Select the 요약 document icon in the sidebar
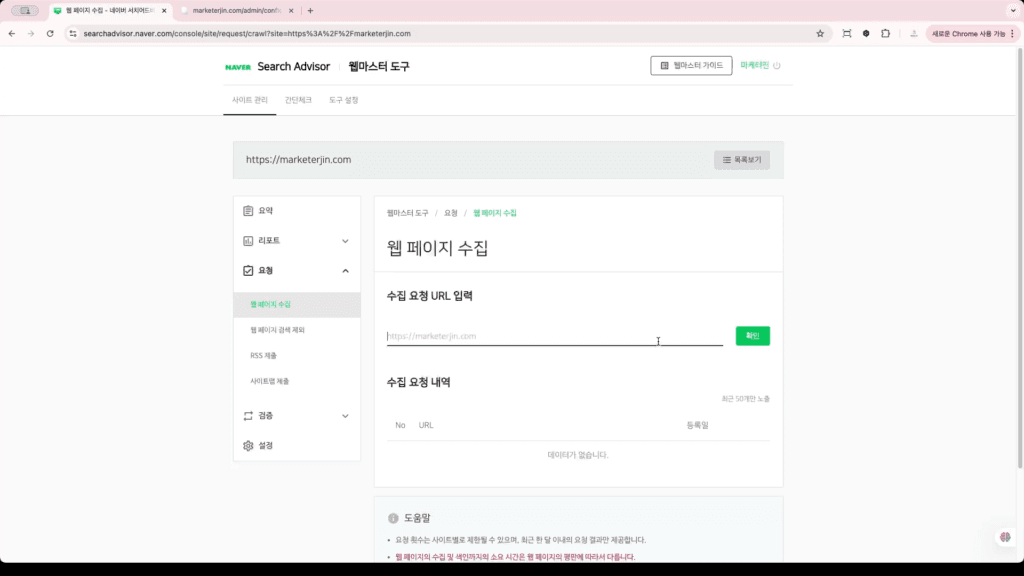This screenshot has width=1024, height=576. pos(247,210)
